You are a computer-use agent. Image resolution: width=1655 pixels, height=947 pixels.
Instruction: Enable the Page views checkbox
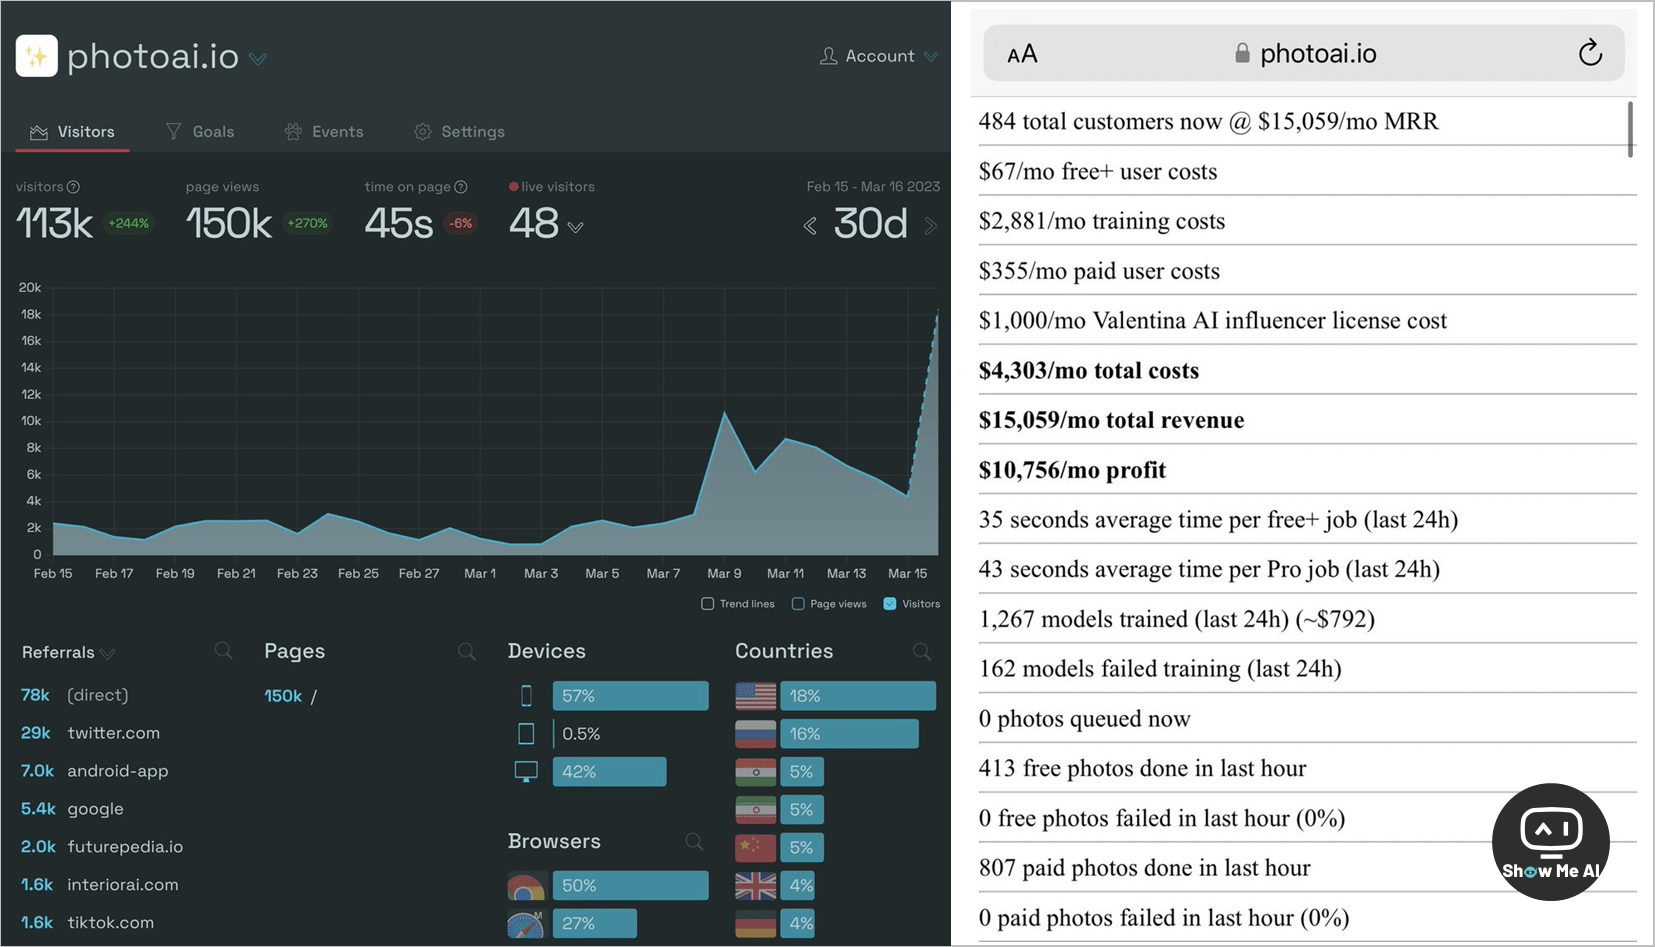pos(798,604)
